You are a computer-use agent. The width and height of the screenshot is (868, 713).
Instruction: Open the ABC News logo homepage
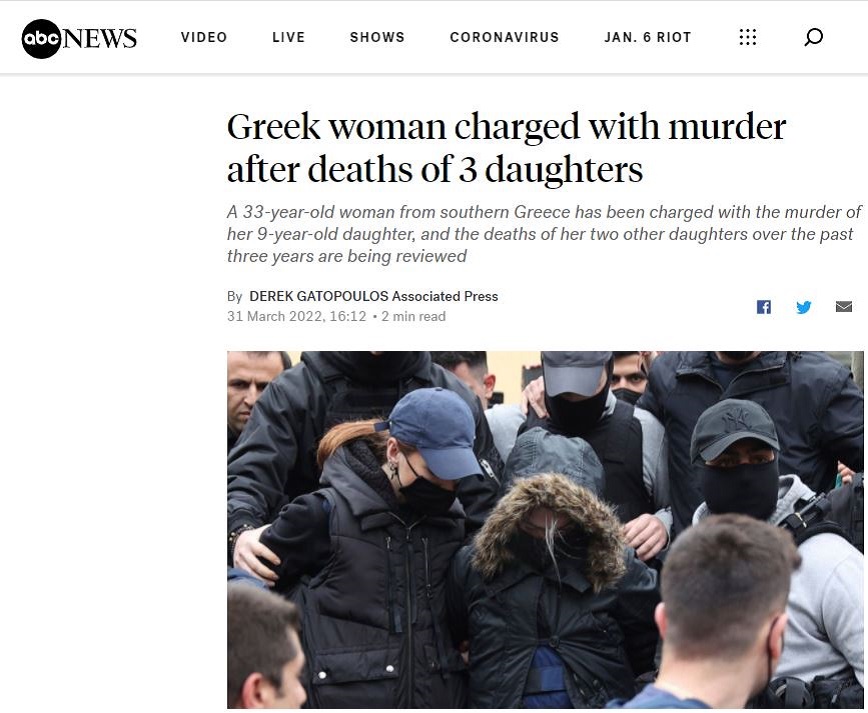point(79,38)
